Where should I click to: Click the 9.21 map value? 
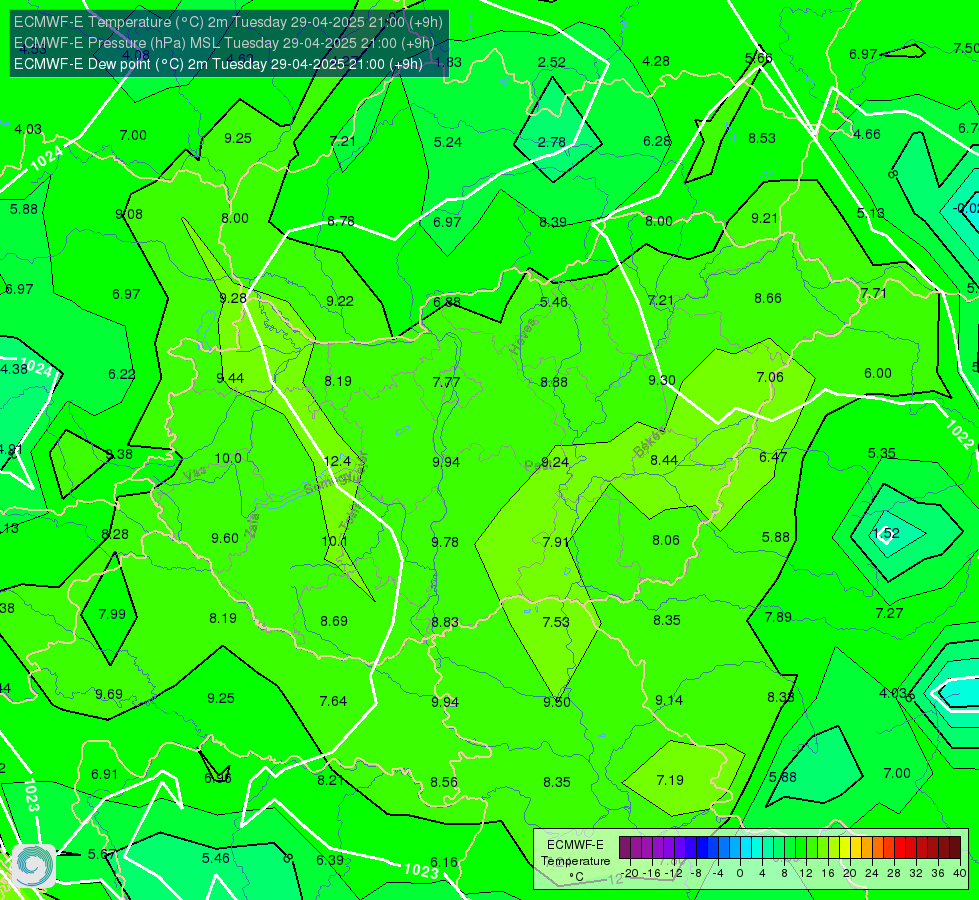coord(764,218)
